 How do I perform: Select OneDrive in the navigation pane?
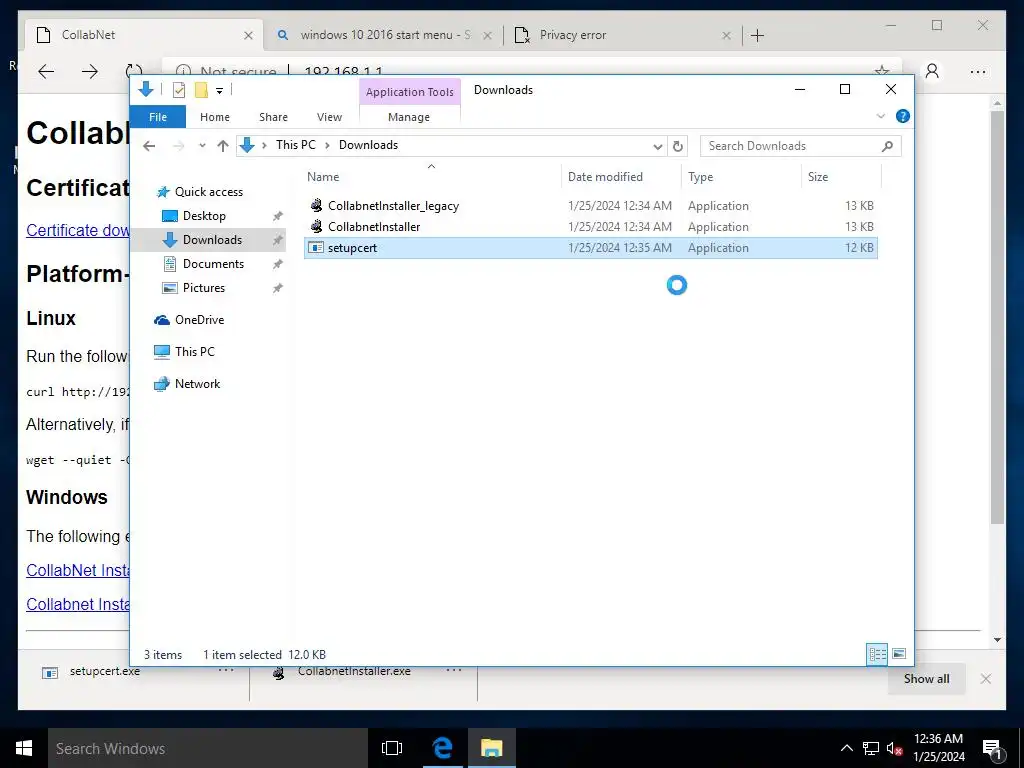(199, 320)
